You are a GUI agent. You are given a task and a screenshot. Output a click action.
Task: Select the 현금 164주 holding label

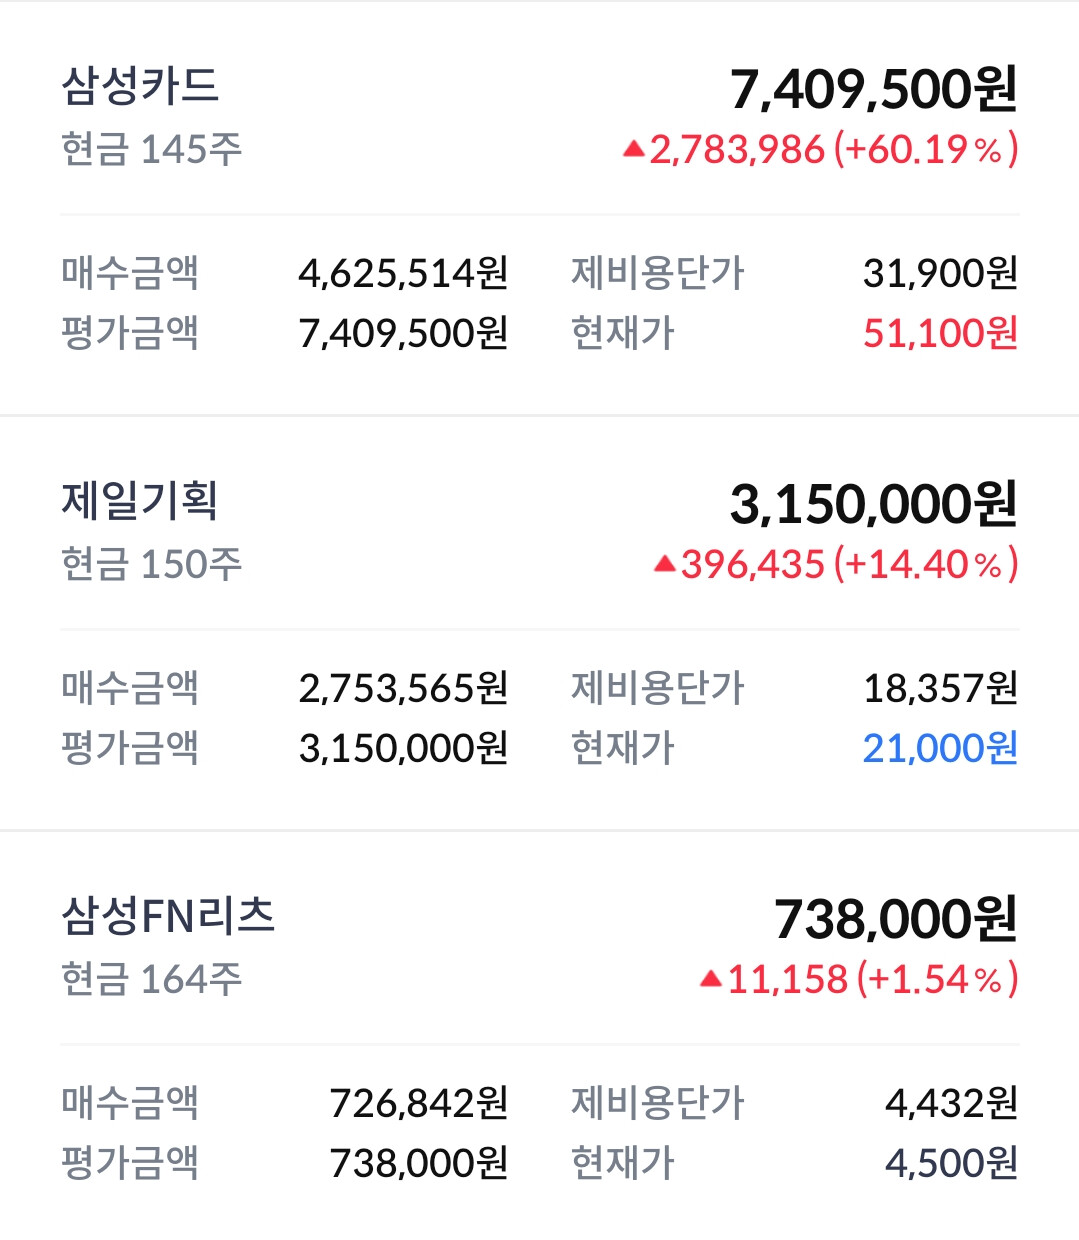point(152,979)
